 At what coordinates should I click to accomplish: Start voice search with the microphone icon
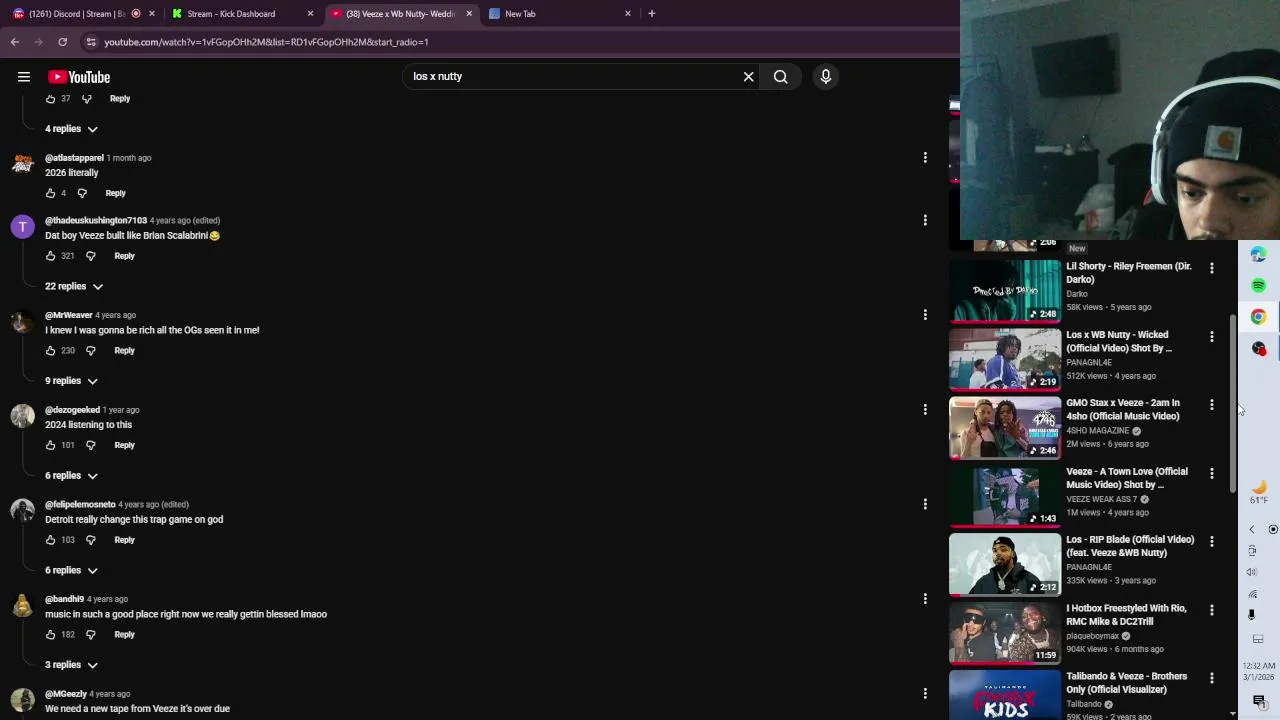click(826, 77)
